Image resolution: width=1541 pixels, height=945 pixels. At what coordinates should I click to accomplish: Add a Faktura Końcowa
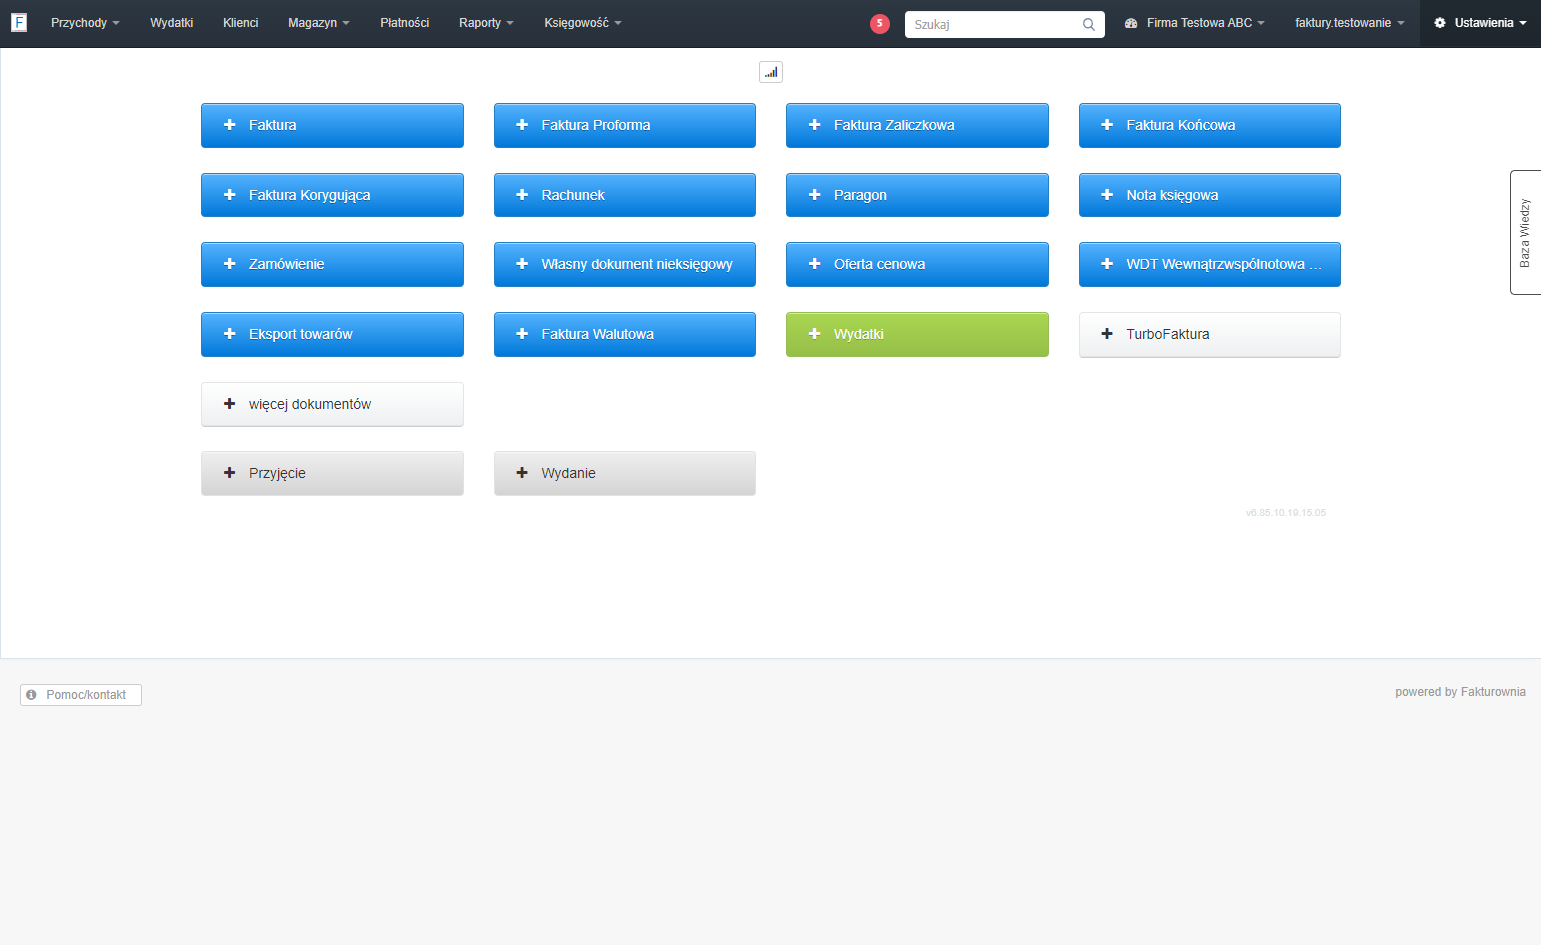click(x=1210, y=125)
